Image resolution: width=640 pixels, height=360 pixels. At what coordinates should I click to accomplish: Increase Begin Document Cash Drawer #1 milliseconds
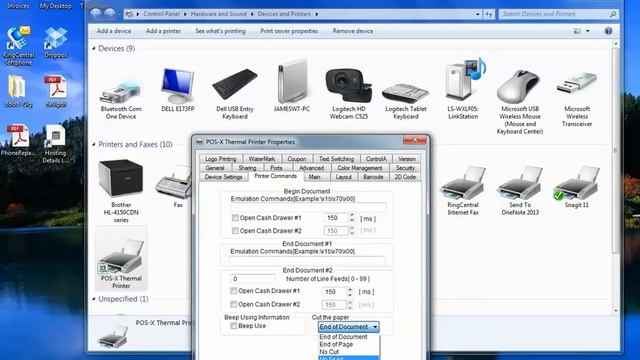(x=352, y=215)
